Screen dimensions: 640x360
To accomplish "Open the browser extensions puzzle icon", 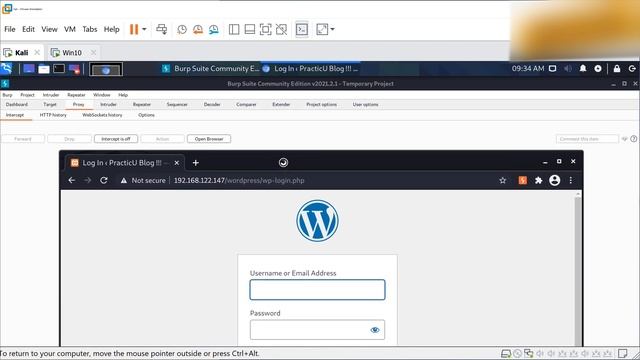I will click(x=538, y=180).
